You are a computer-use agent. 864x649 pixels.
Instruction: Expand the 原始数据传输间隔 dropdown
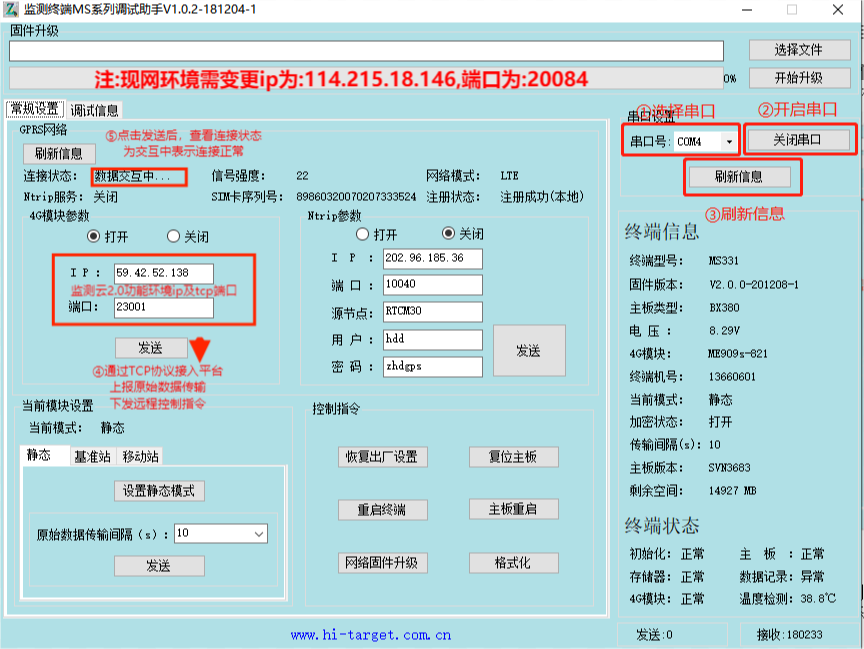click(x=259, y=534)
